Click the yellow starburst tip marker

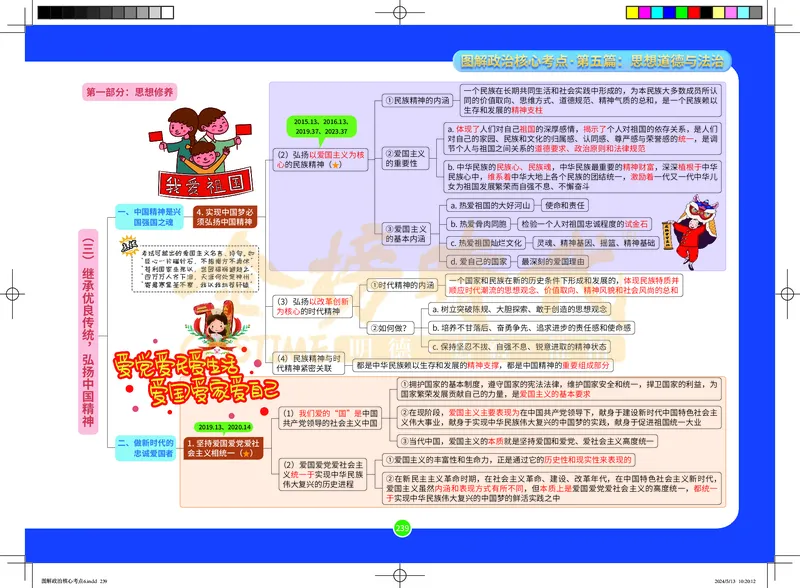click(128, 245)
